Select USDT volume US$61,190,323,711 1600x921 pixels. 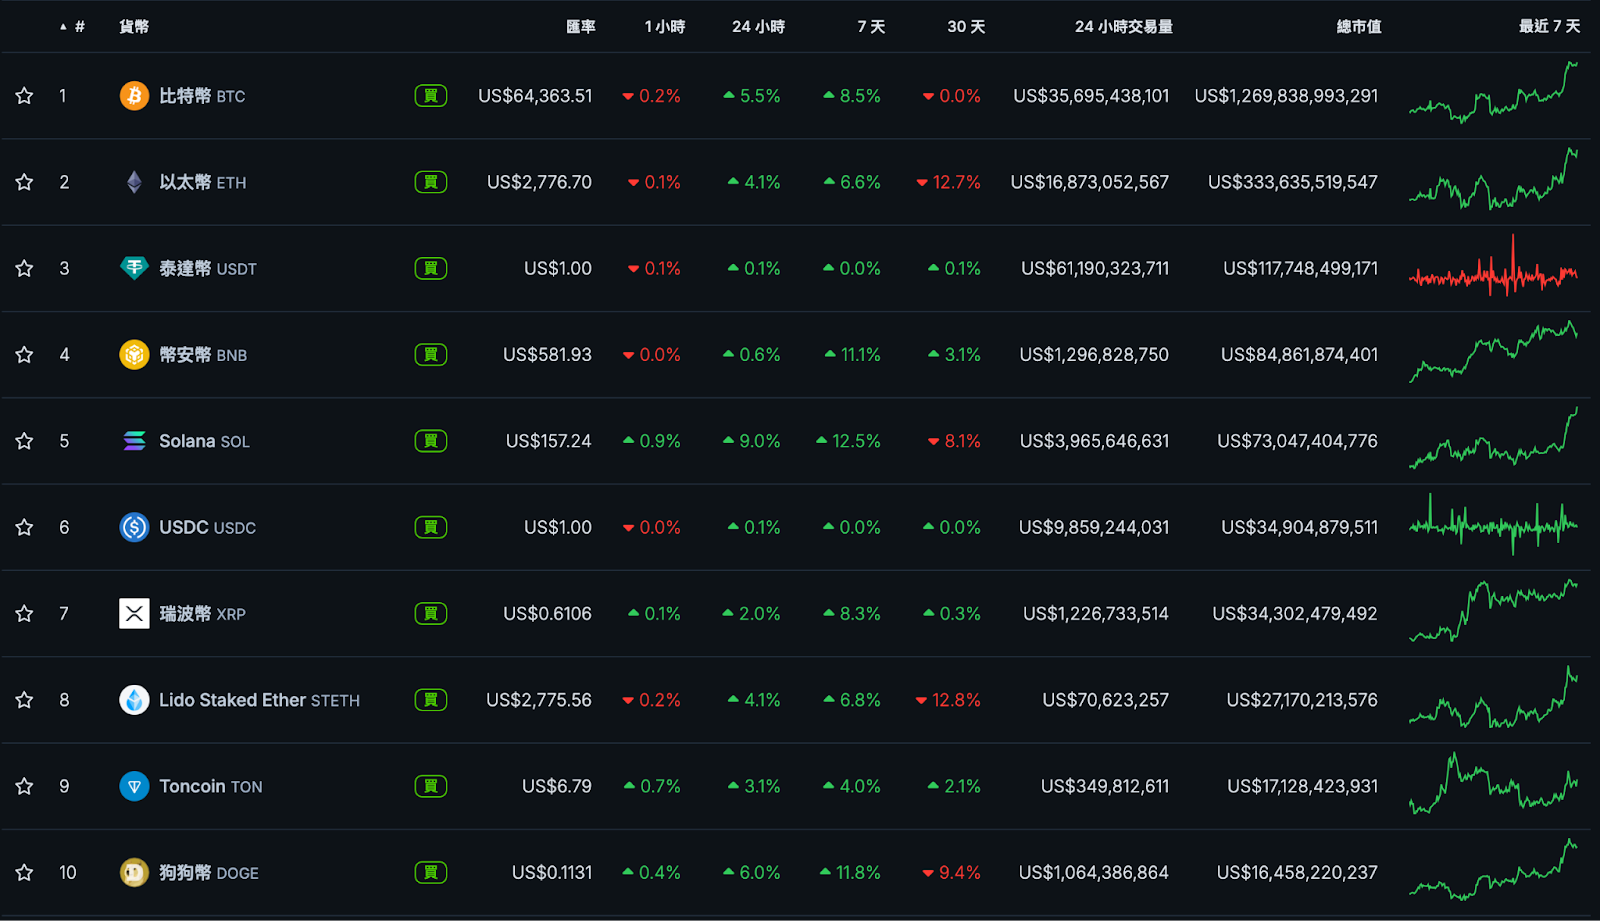point(1095,268)
